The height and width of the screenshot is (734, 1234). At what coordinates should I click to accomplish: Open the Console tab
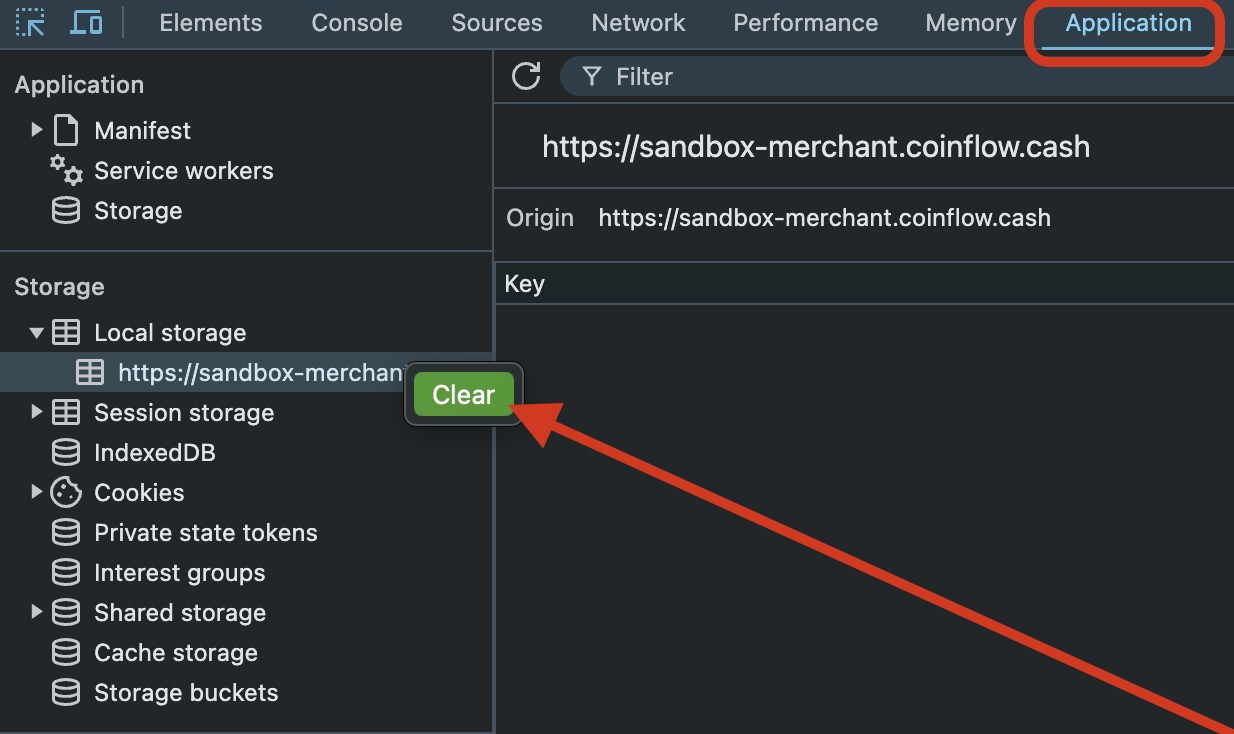pos(357,23)
